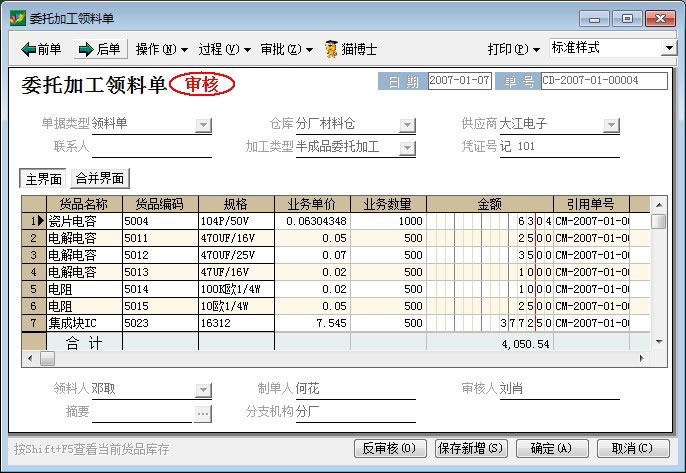The width and height of the screenshot is (686, 473).
Task: Click the 引用单号 column header
Action: [592, 204]
